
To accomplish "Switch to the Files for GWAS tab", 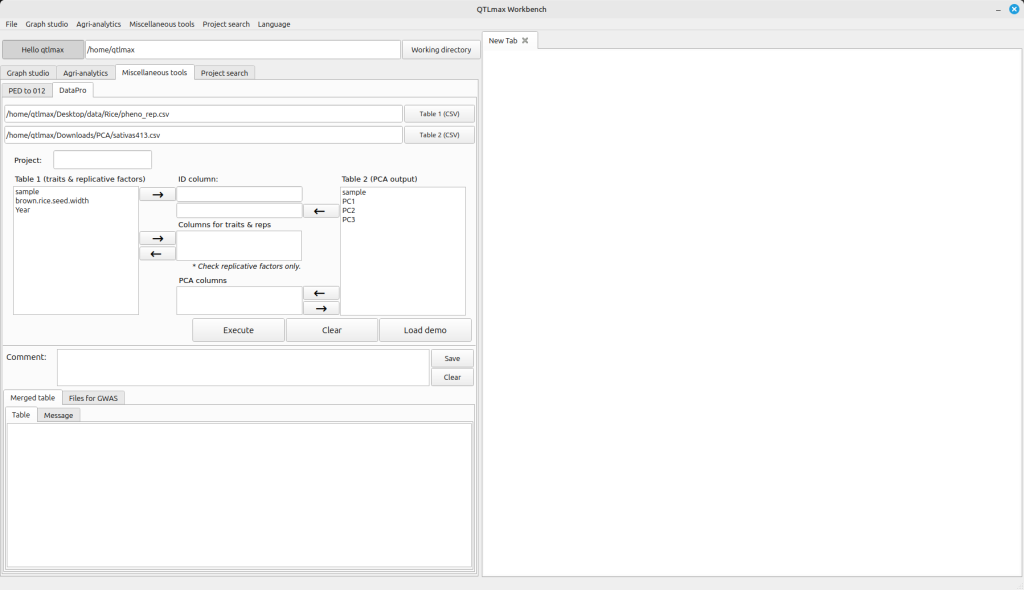I will tap(93, 398).
